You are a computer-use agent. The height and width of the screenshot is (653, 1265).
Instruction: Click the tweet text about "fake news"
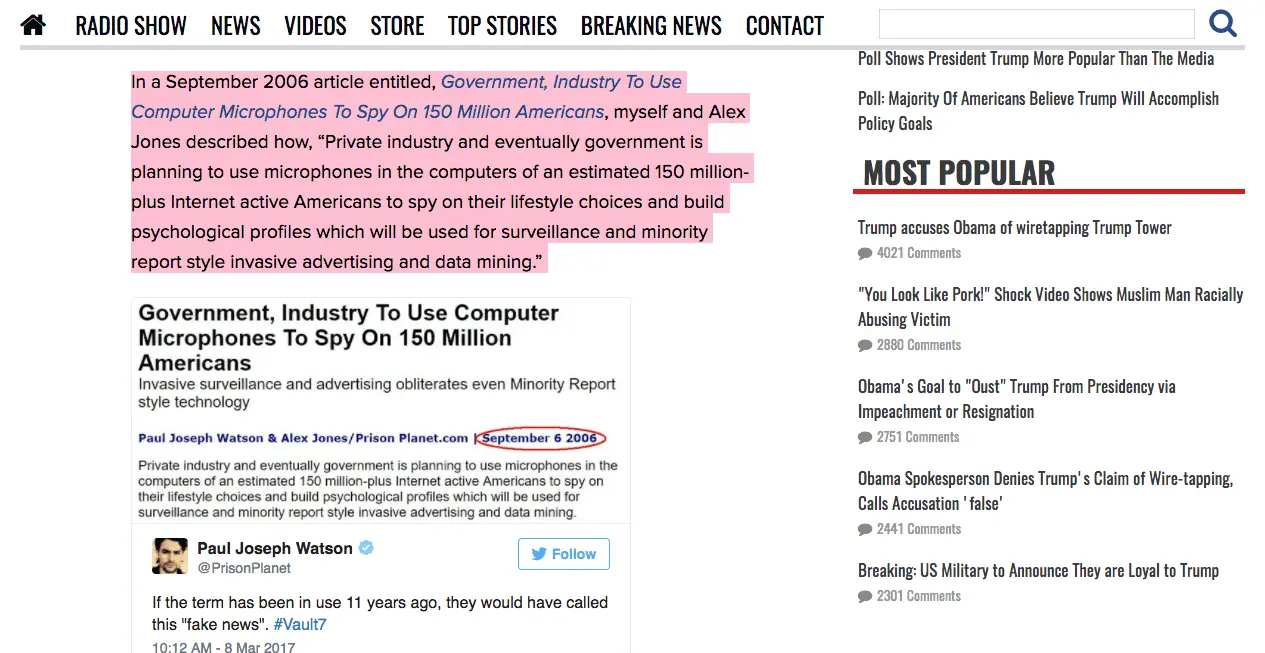click(x=380, y=613)
